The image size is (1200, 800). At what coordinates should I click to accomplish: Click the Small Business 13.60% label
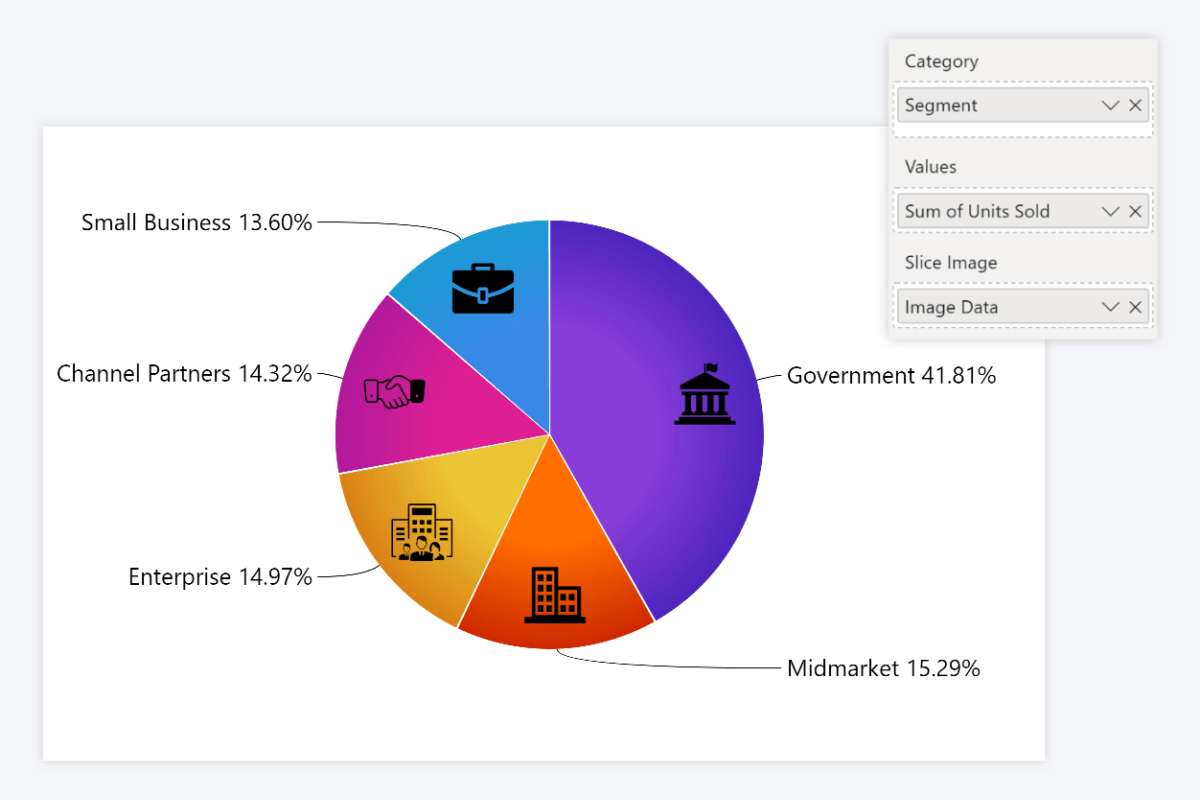point(197,222)
